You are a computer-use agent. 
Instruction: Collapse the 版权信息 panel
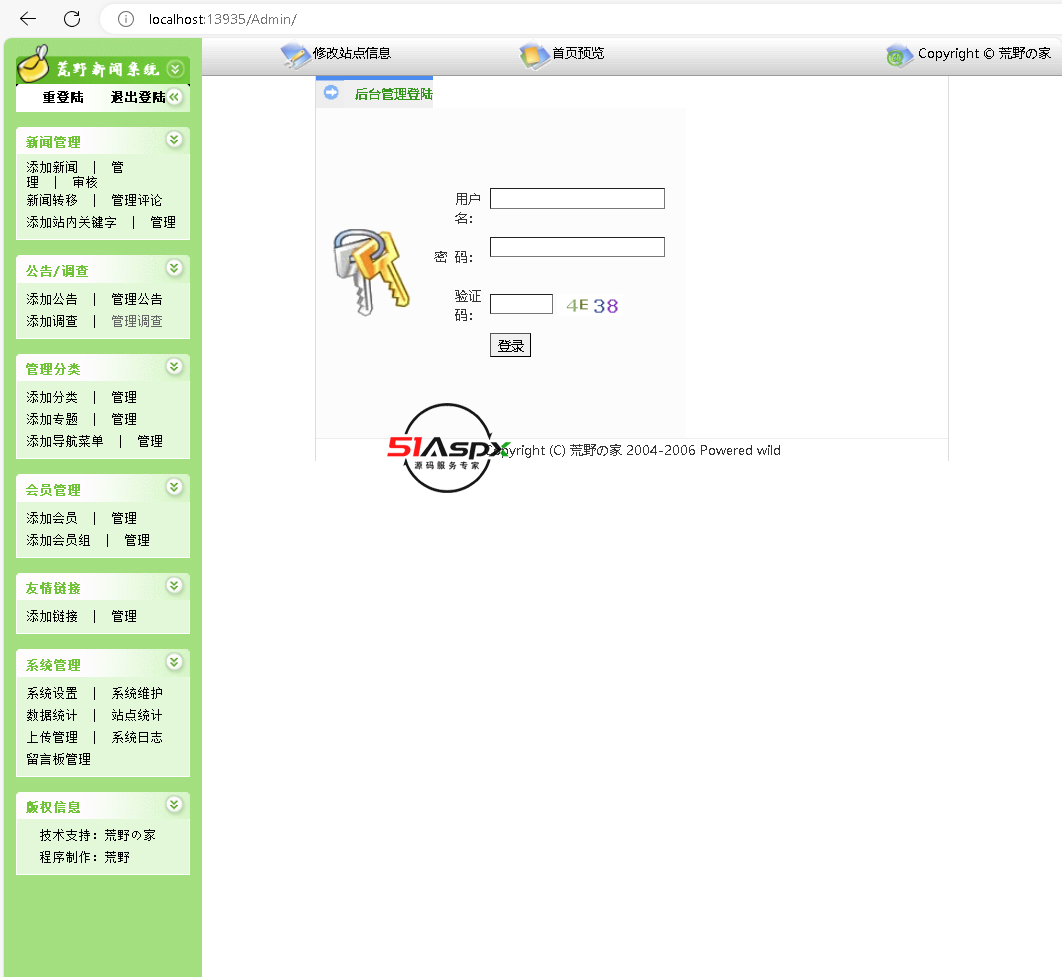(x=174, y=804)
